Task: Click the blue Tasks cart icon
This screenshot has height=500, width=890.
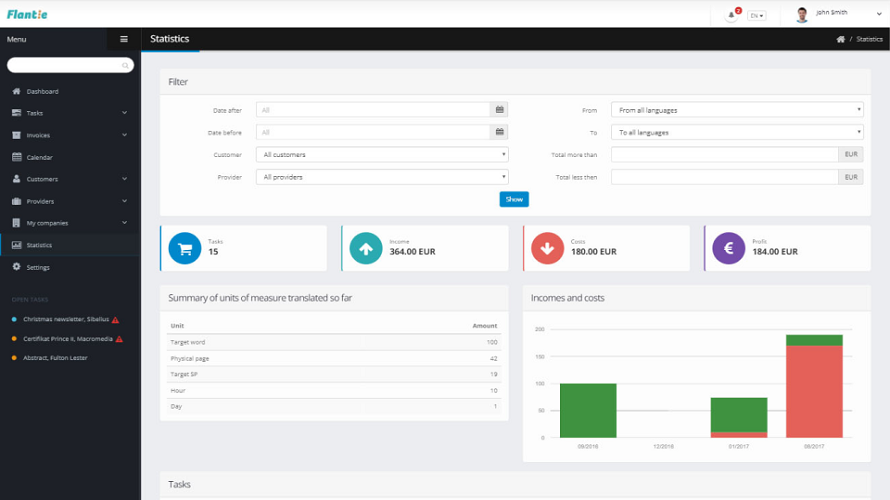Action: tap(185, 248)
